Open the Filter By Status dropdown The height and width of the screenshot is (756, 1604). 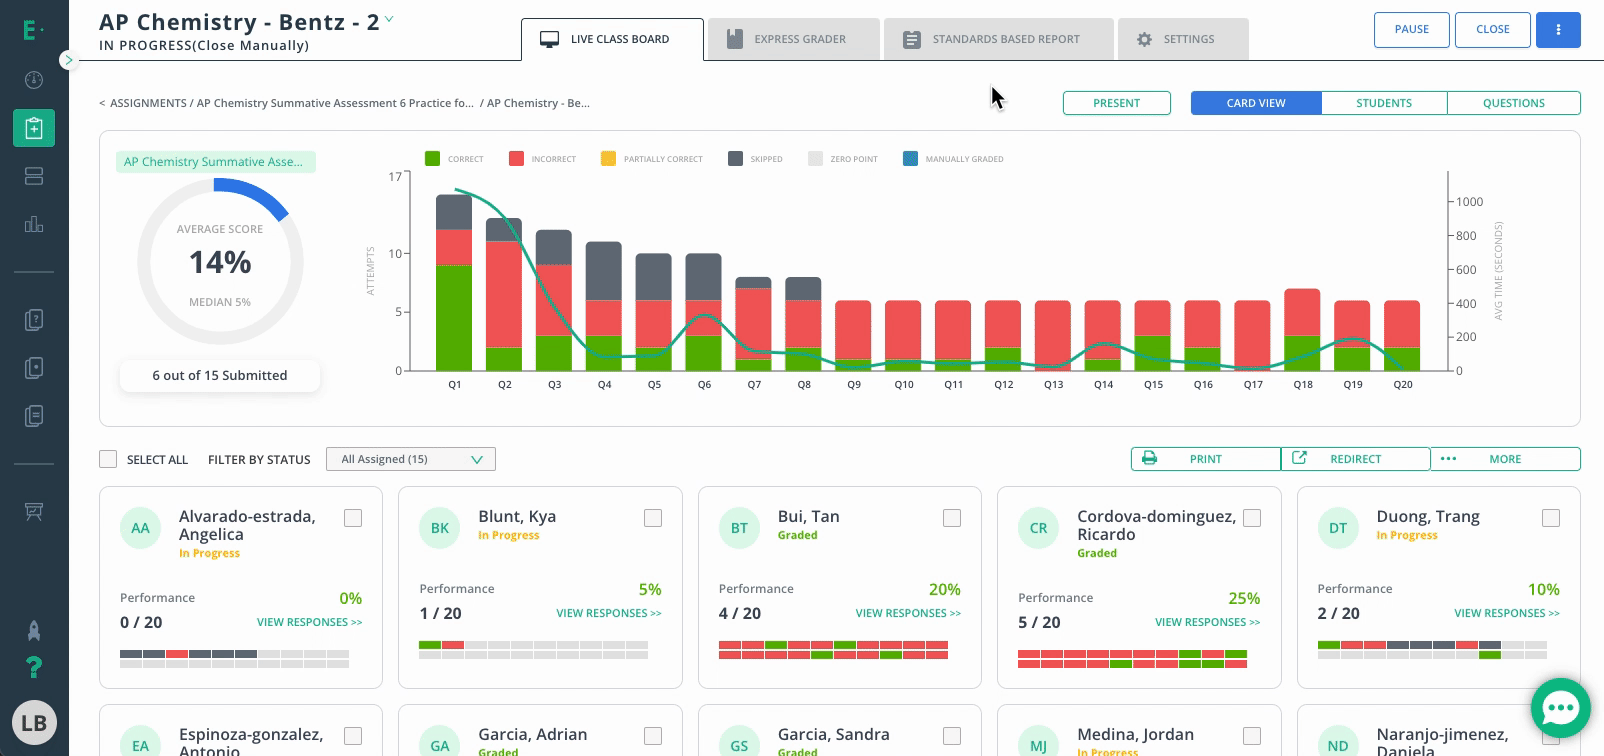coord(410,459)
